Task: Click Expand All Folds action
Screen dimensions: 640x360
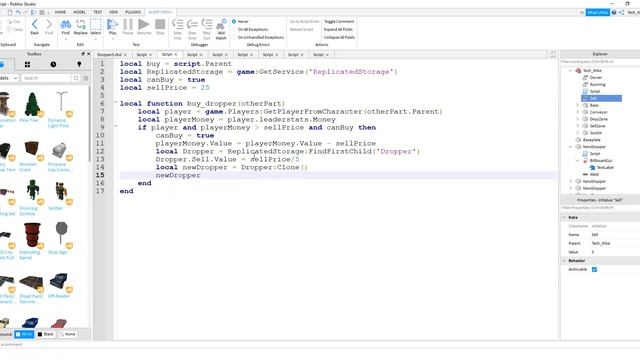Action: (338, 29)
